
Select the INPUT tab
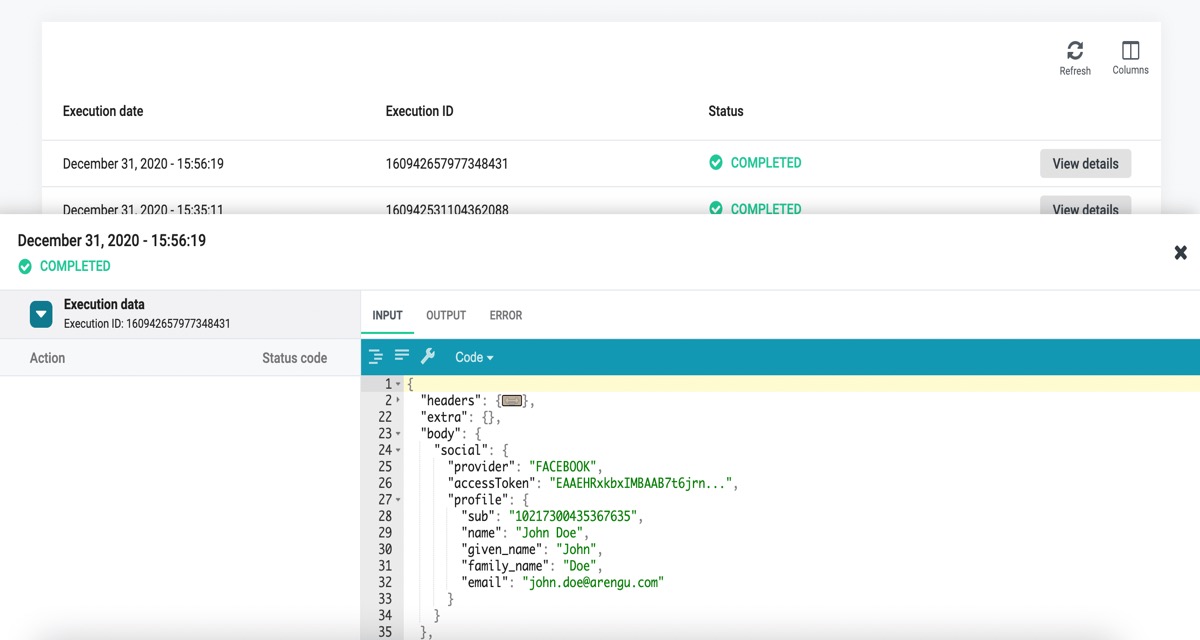[x=387, y=315]
